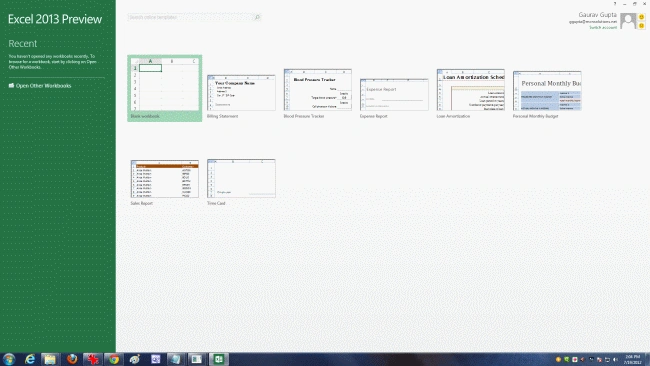This screenshot has height=366, width=650.
Task: Click the user profile picture
Action: [628, 21]
